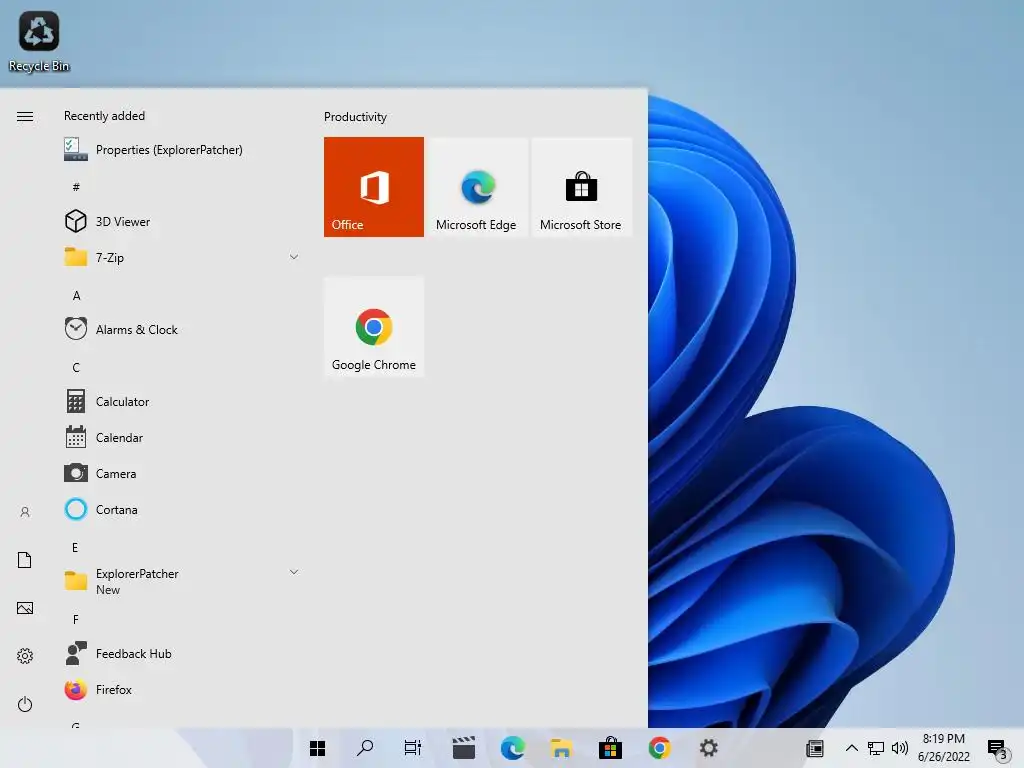
Task: Open Action Center notifications icon
Action: click(997, 749)
